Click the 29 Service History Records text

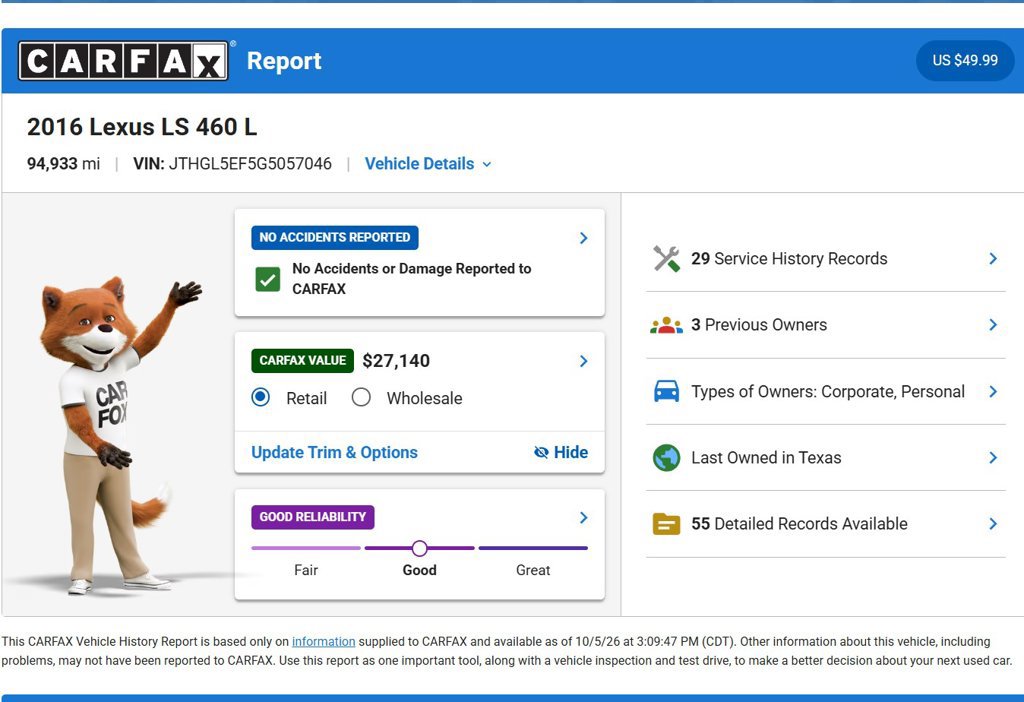(x=789, y=259)
